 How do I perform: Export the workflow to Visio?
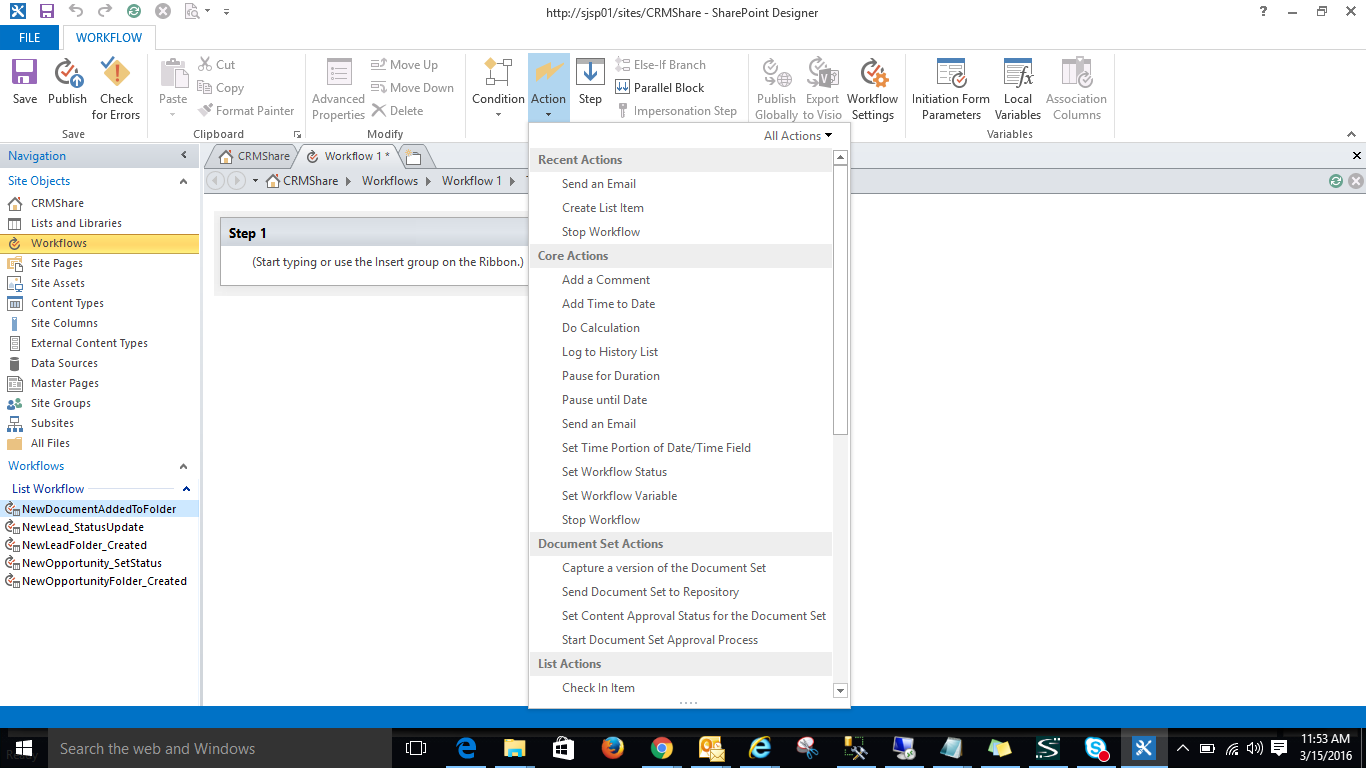click(822, 89)
